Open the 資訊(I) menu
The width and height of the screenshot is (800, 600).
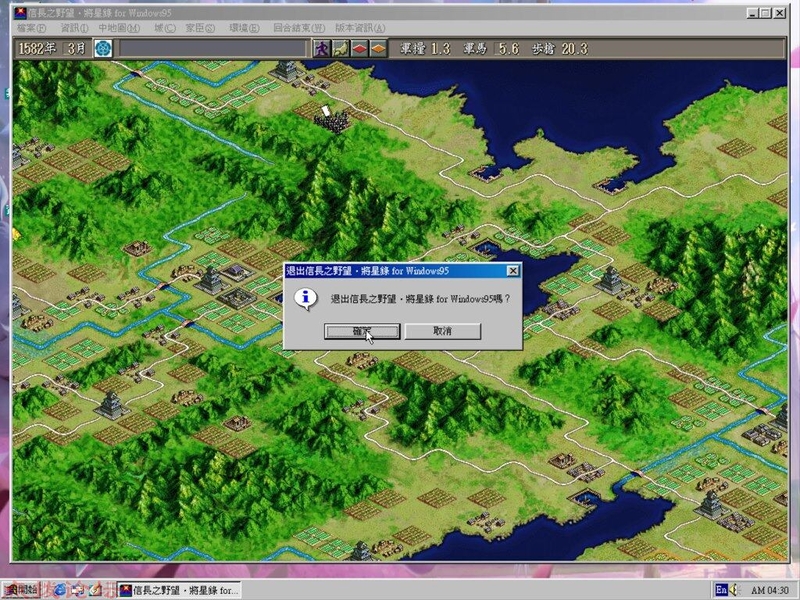[74, 28]
